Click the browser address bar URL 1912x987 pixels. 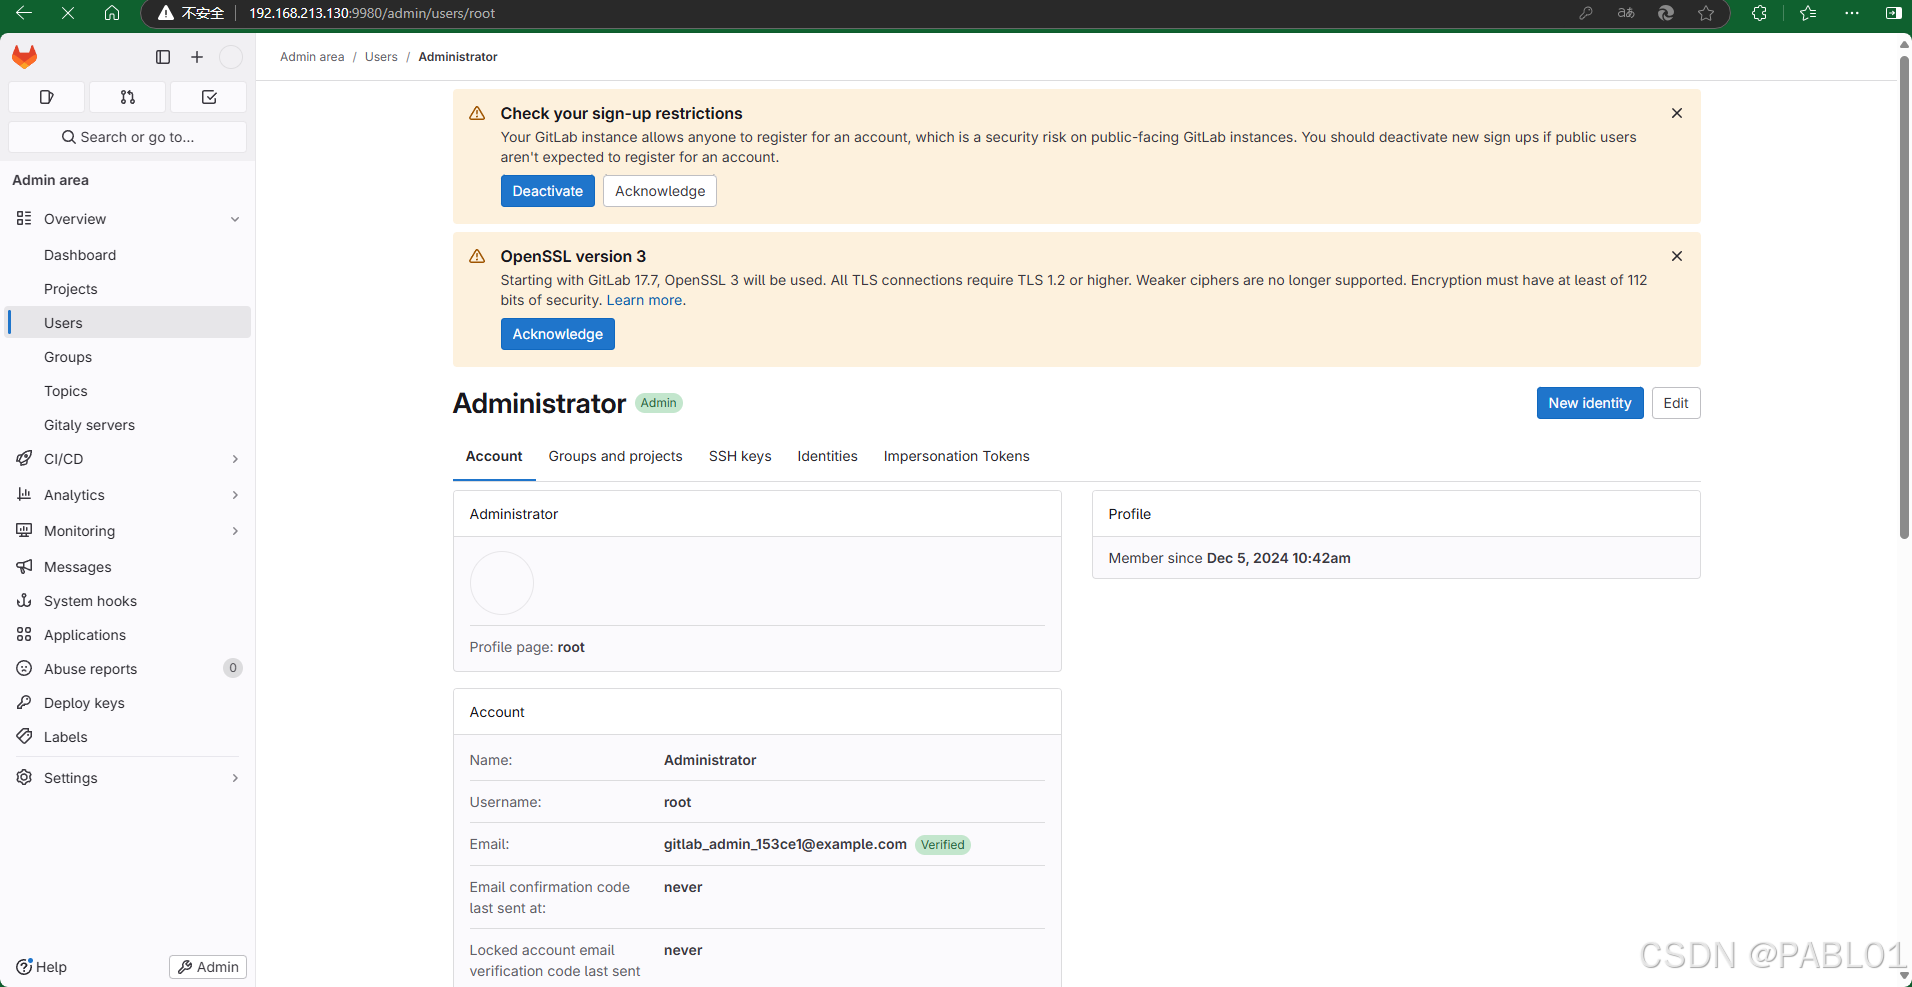point(372,13)
